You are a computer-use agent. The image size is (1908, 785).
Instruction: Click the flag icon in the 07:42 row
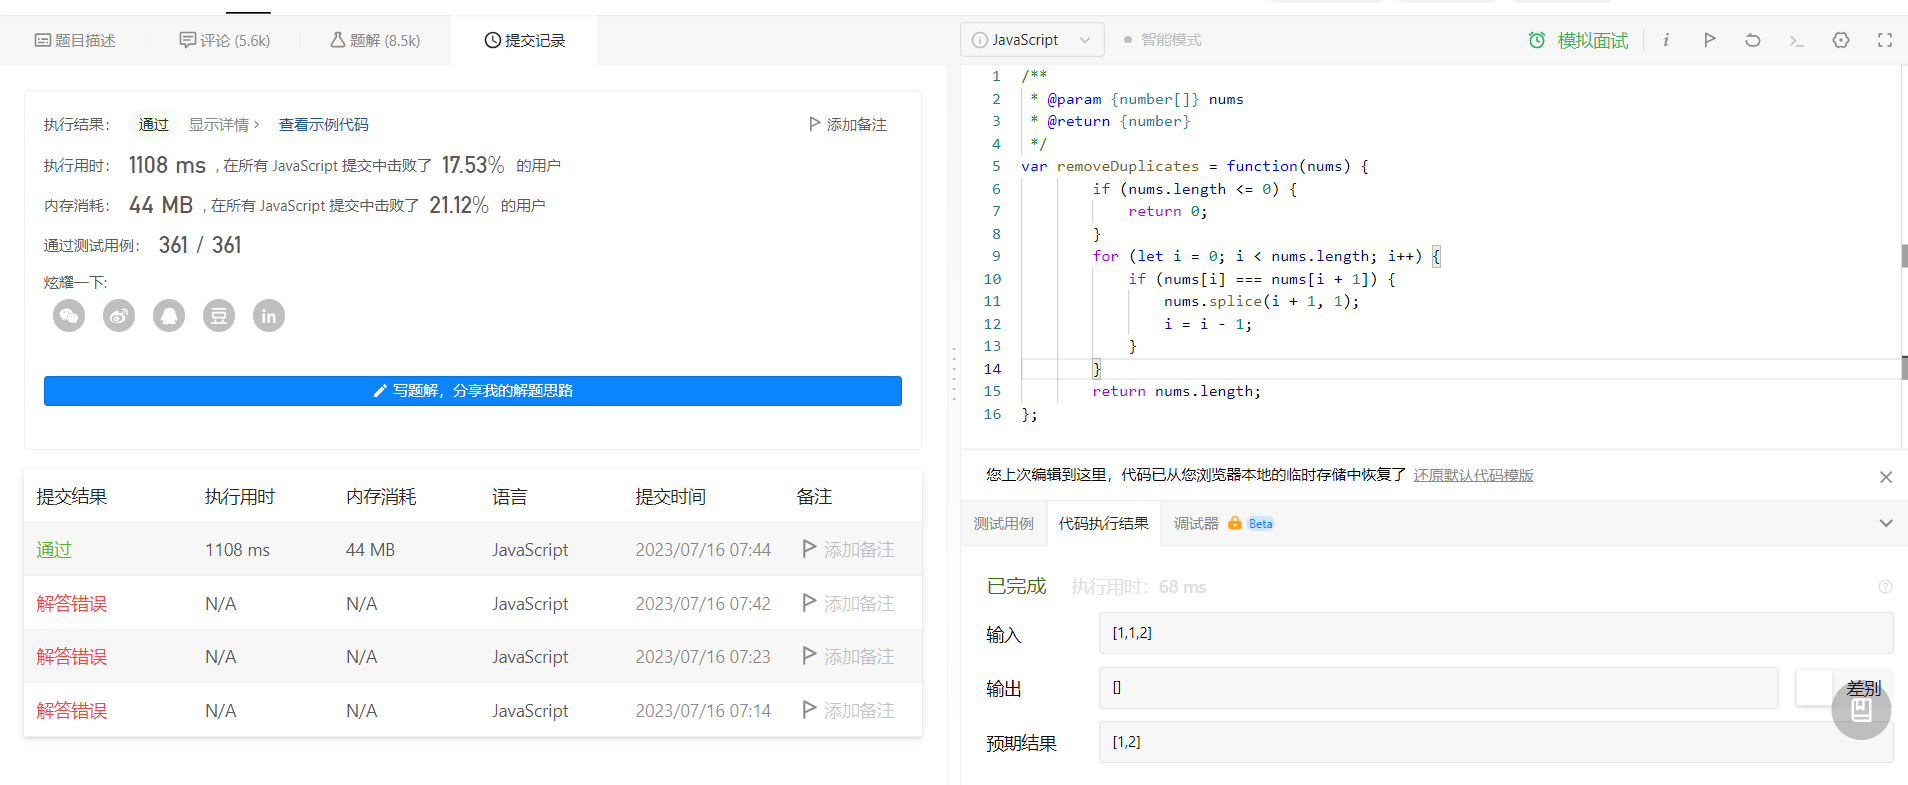pyautogui.click(x=810, y=602)
